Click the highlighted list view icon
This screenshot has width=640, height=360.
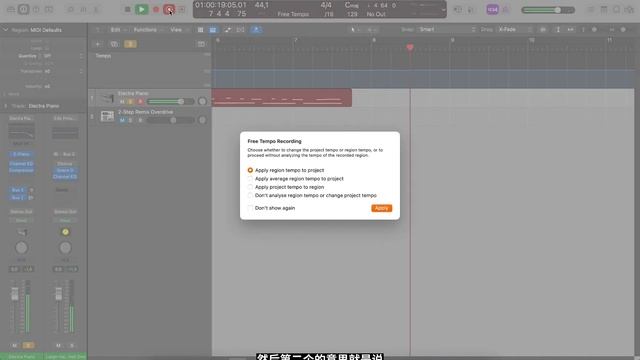[213, 30]
